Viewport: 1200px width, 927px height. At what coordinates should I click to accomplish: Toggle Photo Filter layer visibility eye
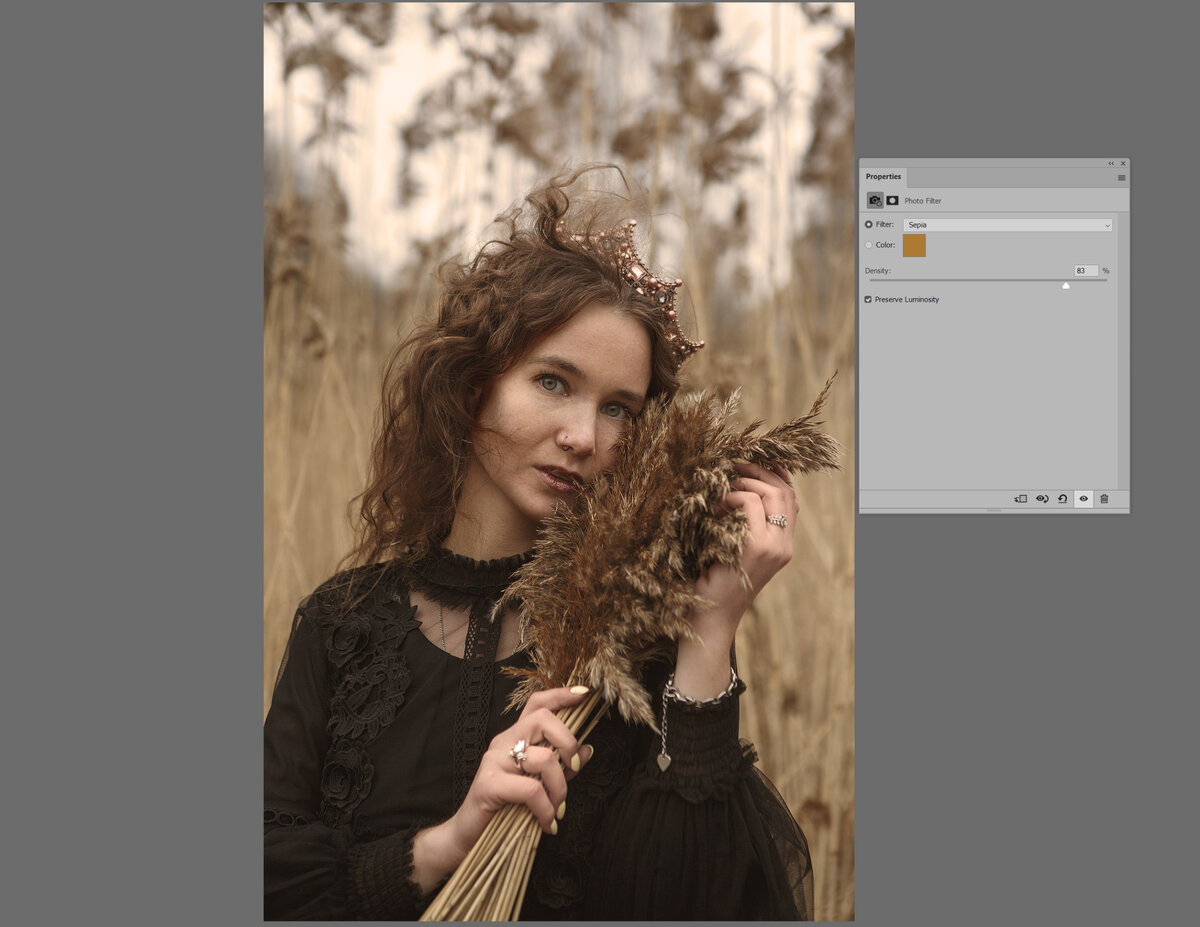tap(1083, 498)
